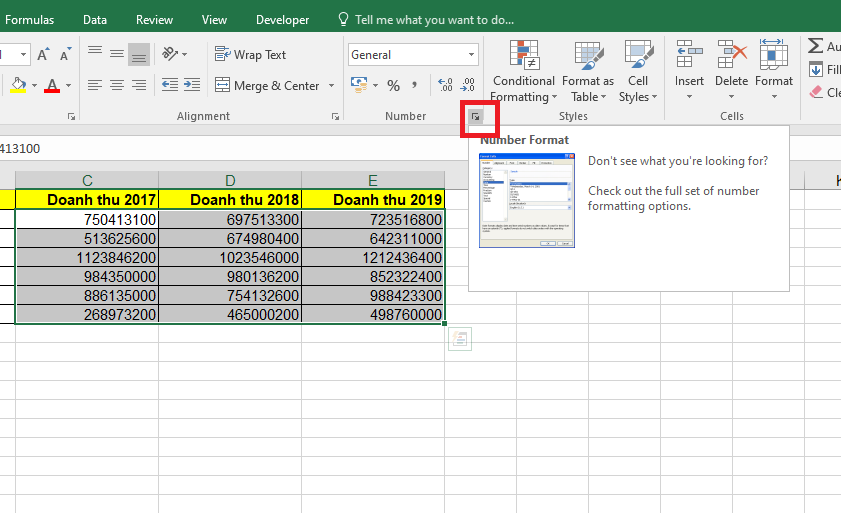841x513 pixels.
Task: Click the Quick Analysis icon below selection
Action: pyautogui.click(x=459, y=340)
